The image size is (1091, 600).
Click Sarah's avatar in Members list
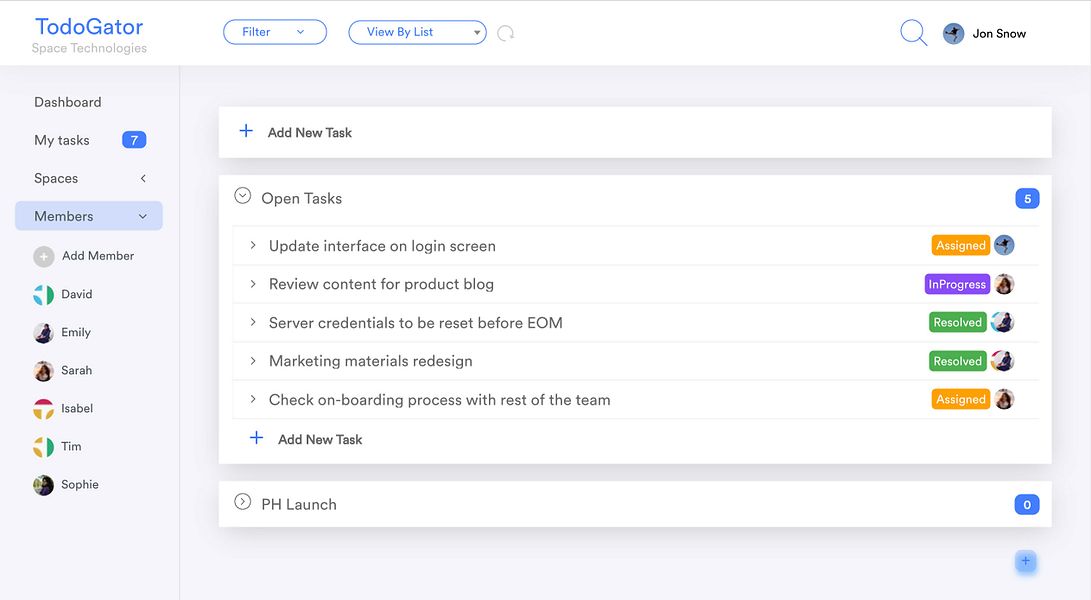(x=43, y=371)
